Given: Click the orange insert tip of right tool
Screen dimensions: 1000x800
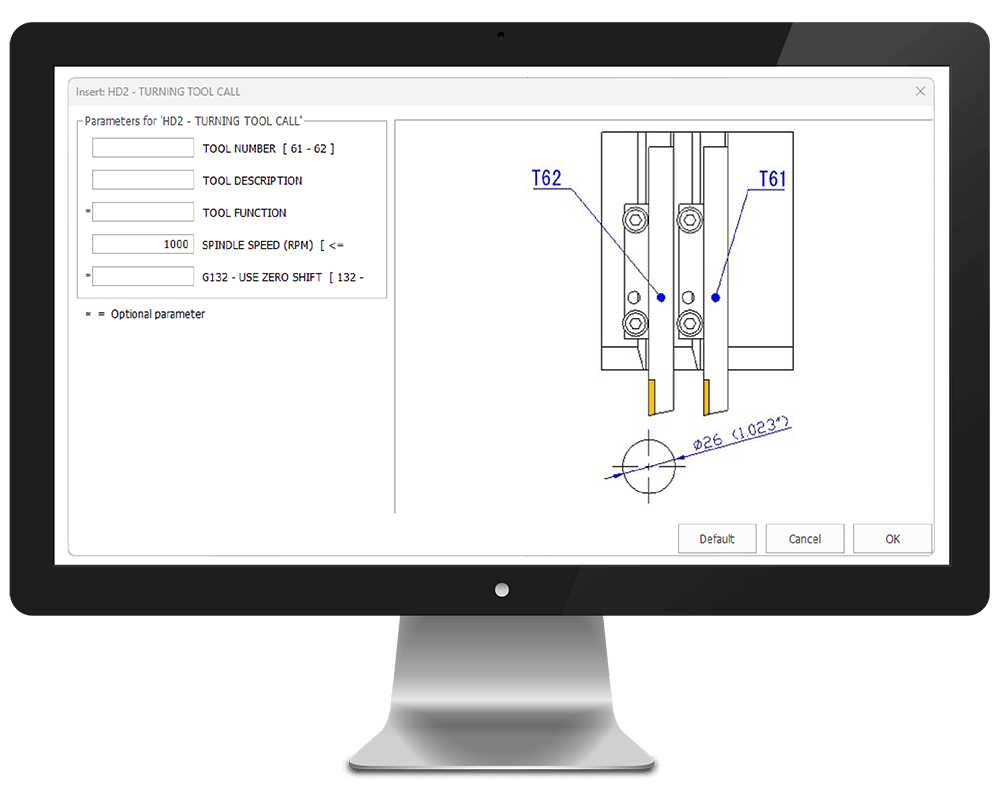Looking at the screenshot, I should click(707, 398).
